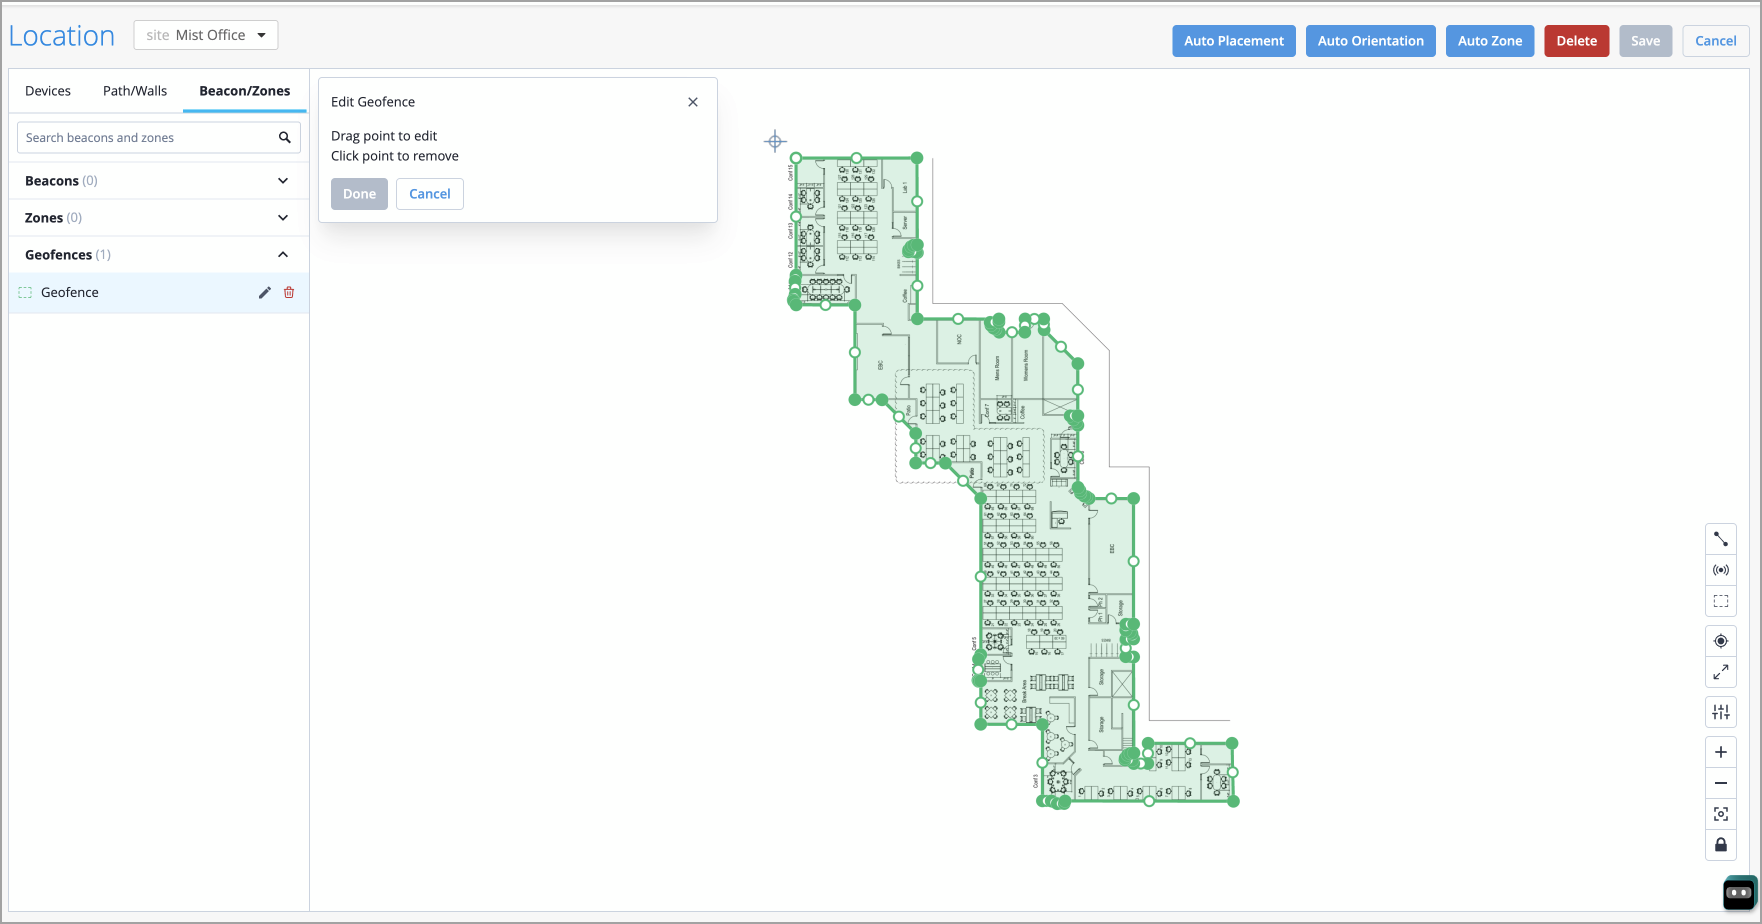
Task: Open the chatbot assistant icon
Action: click(1739, 892)
